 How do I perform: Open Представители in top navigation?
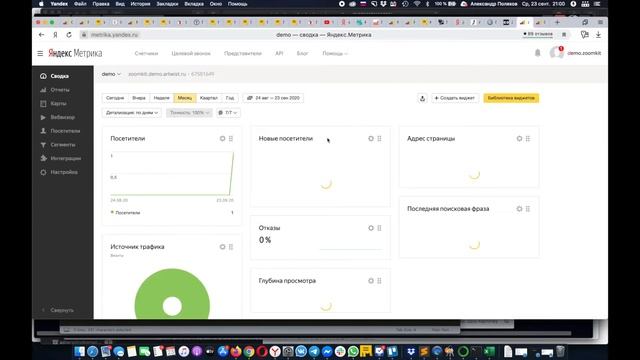(x=243, y=53)
